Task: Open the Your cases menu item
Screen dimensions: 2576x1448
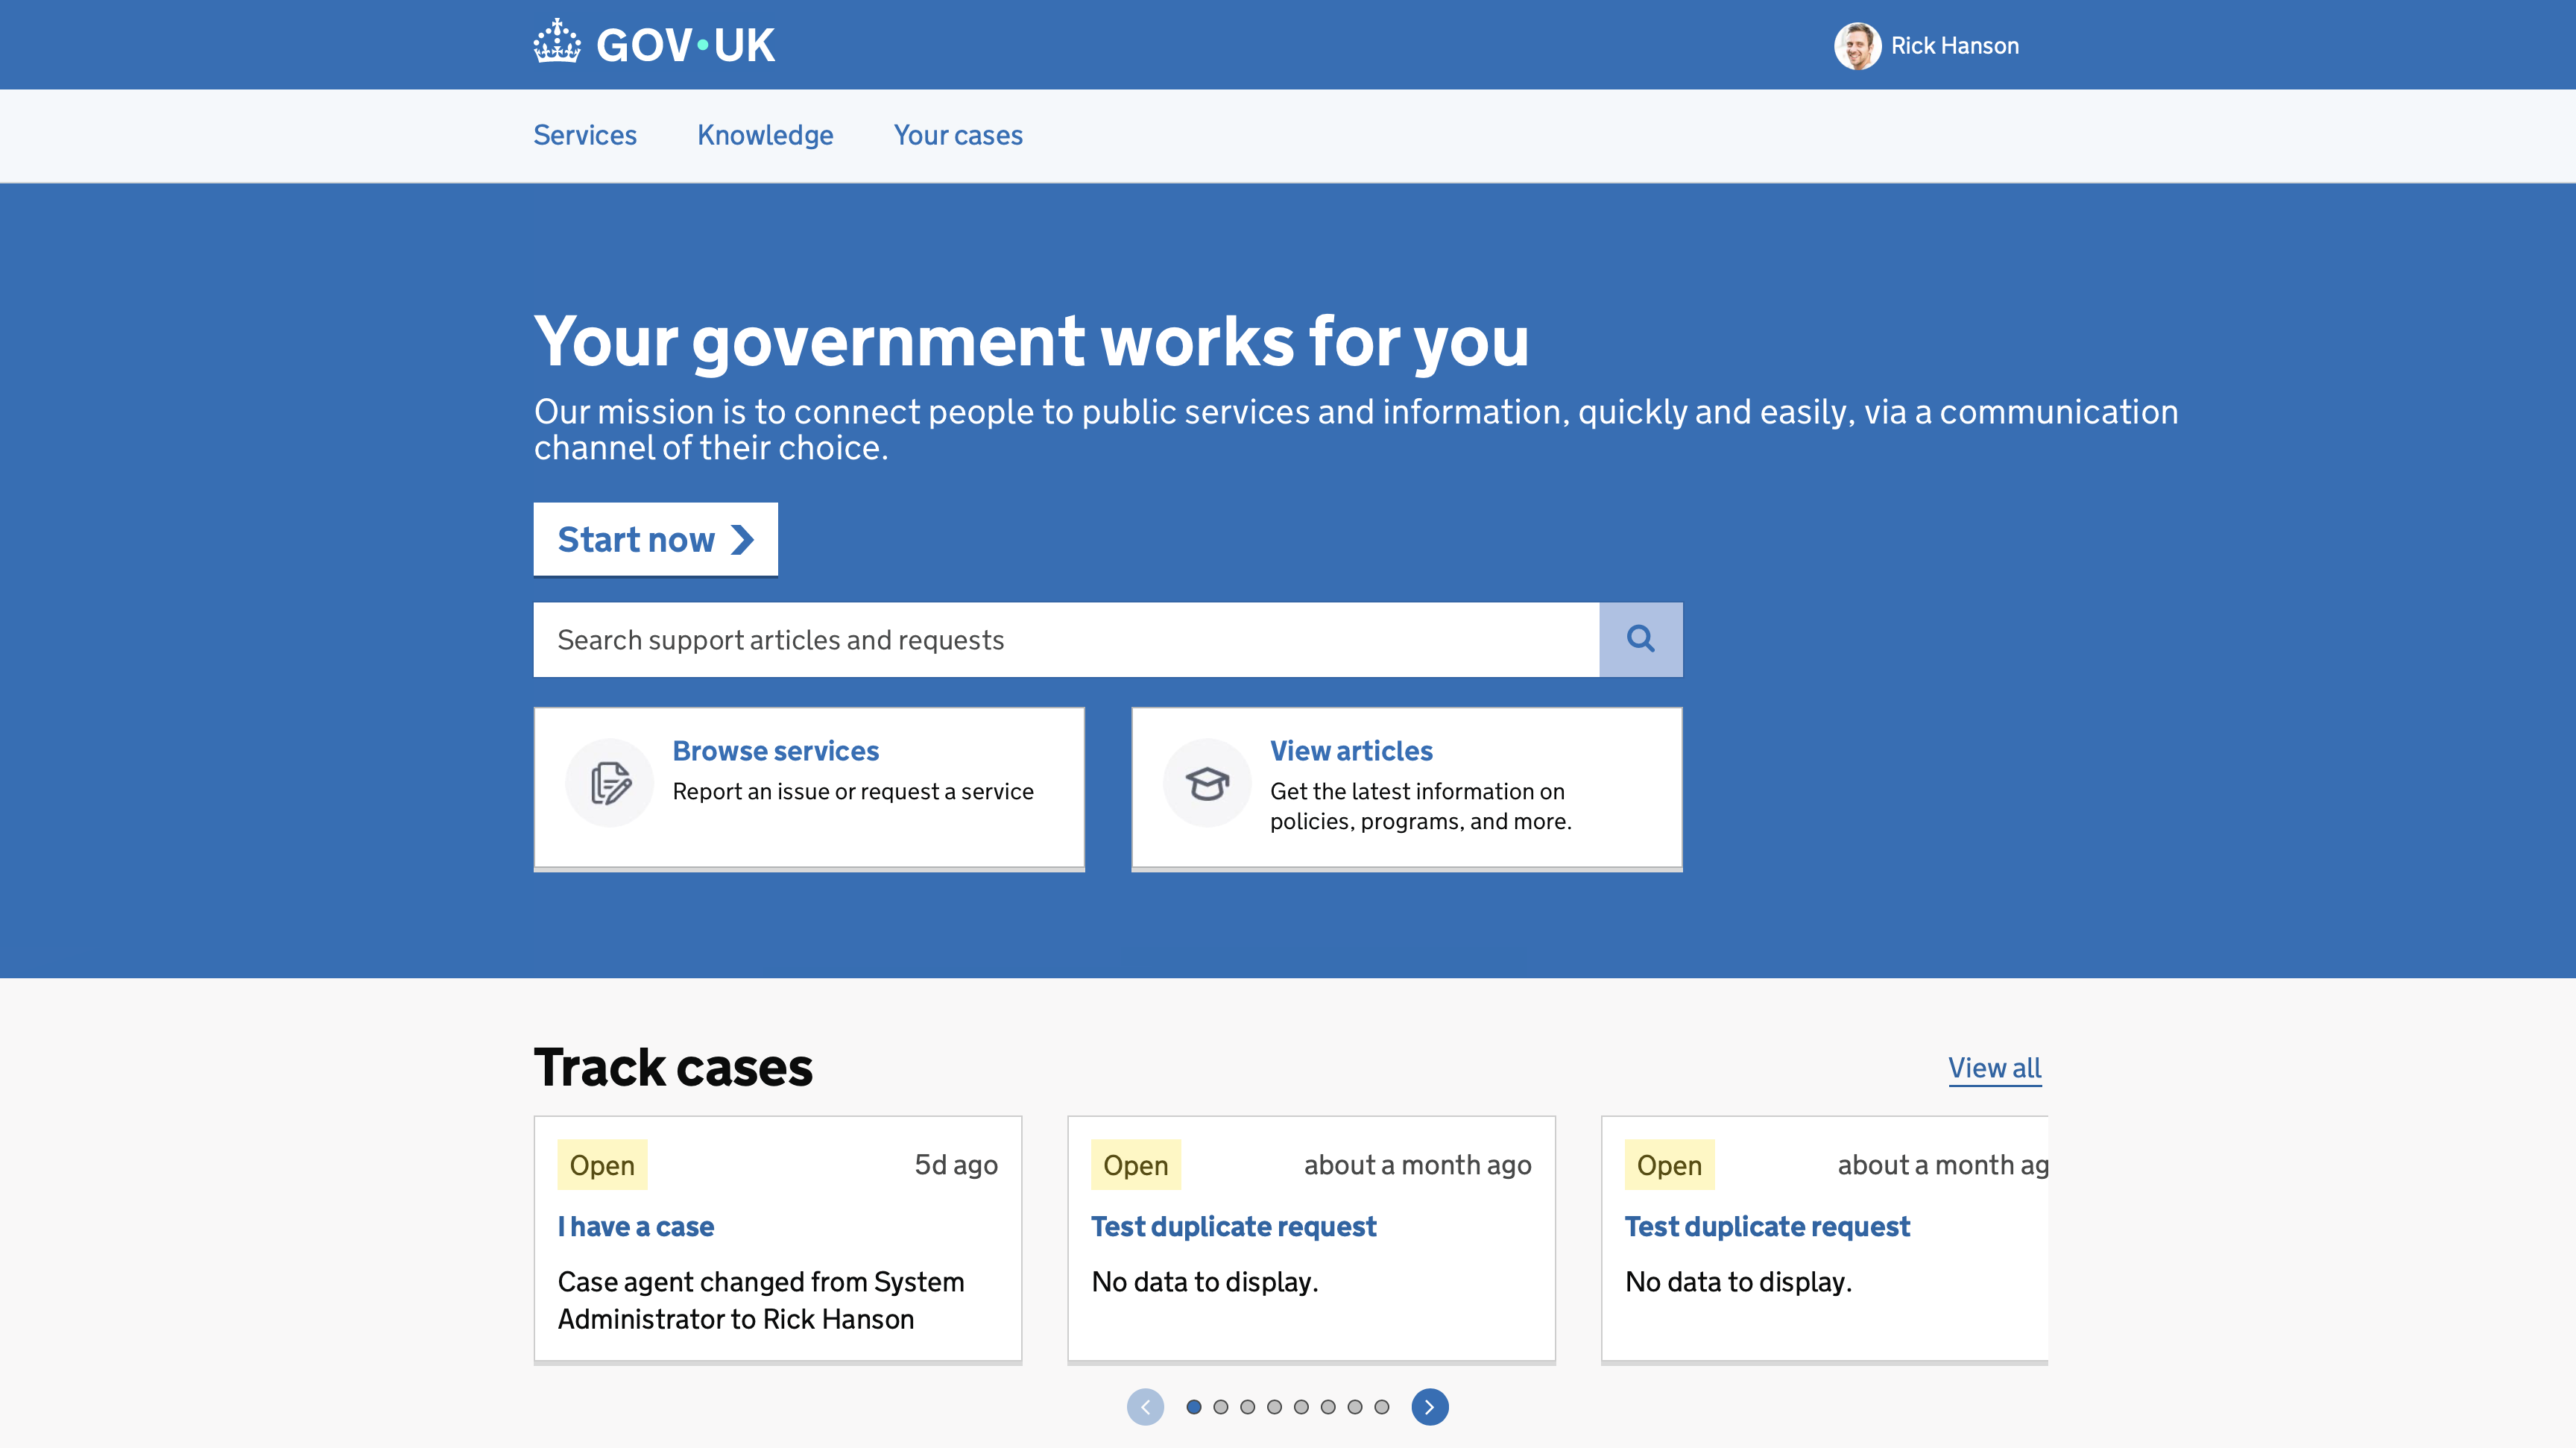Action: (958, 135)
